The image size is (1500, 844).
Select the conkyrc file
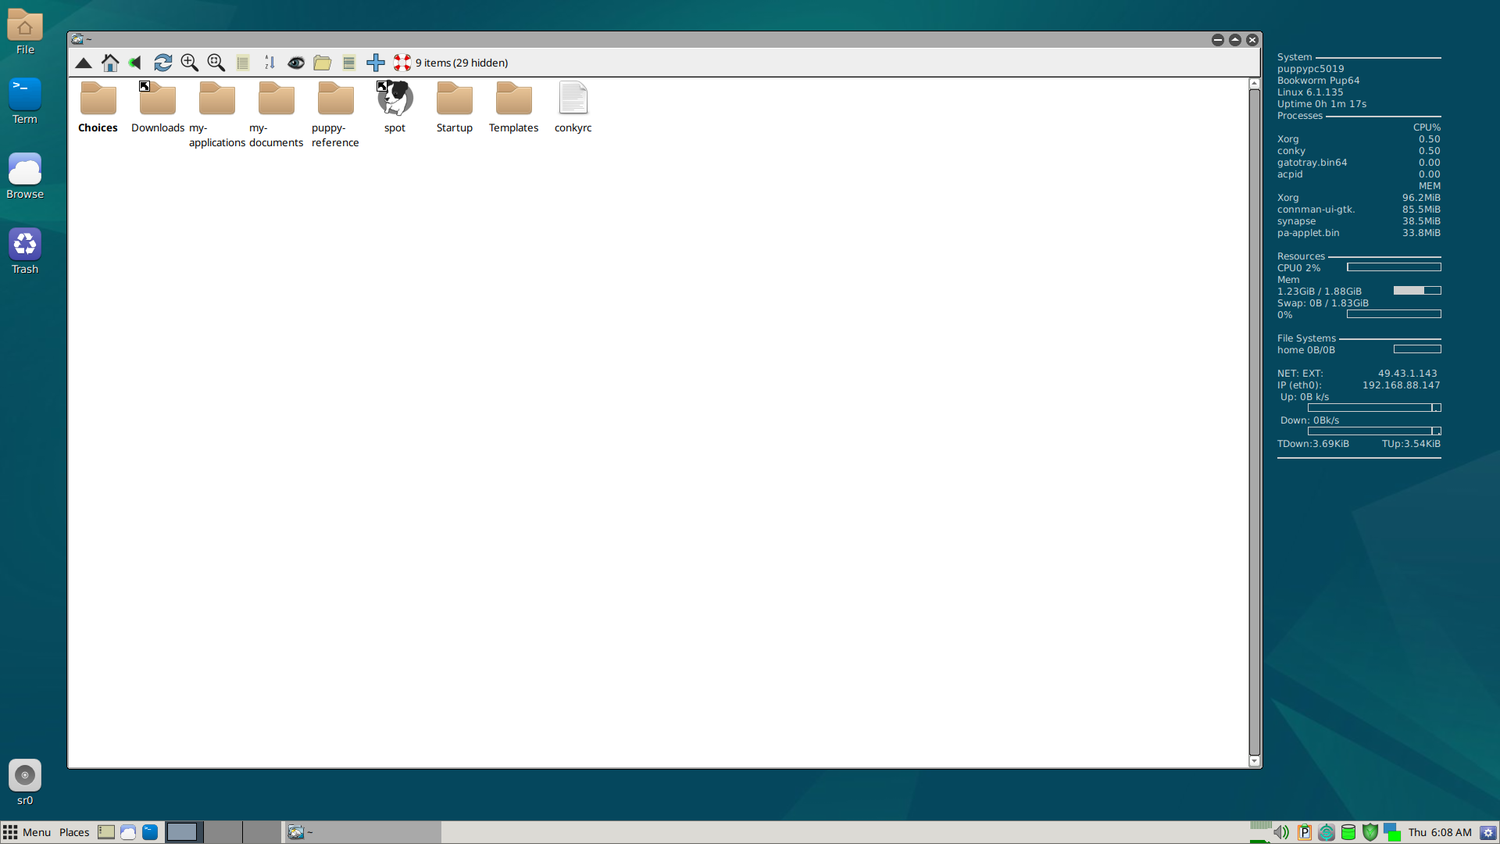(x=573, y=107)
